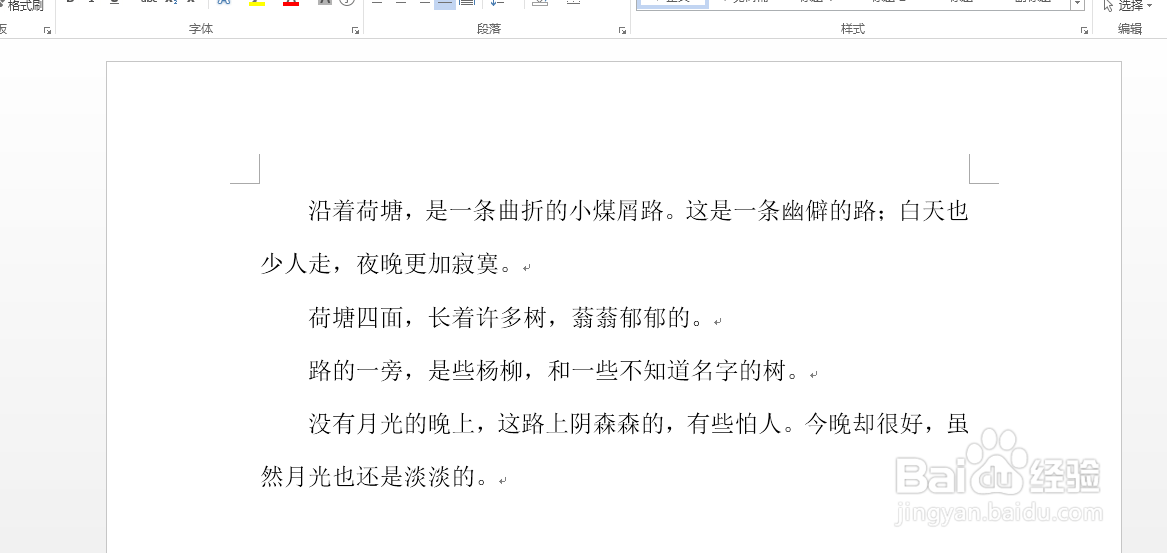The image size is (1167, 553).
Task: Click the phrase "没有月光的晚上"
Action: click(391, 424)
